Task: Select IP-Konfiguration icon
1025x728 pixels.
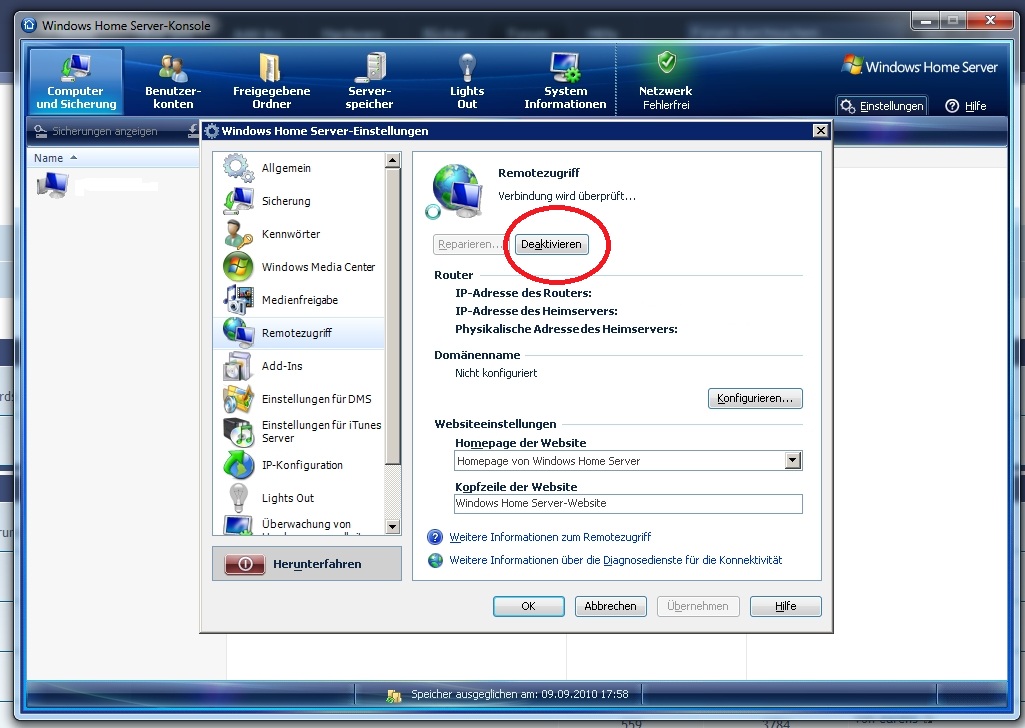Action: 239,465
